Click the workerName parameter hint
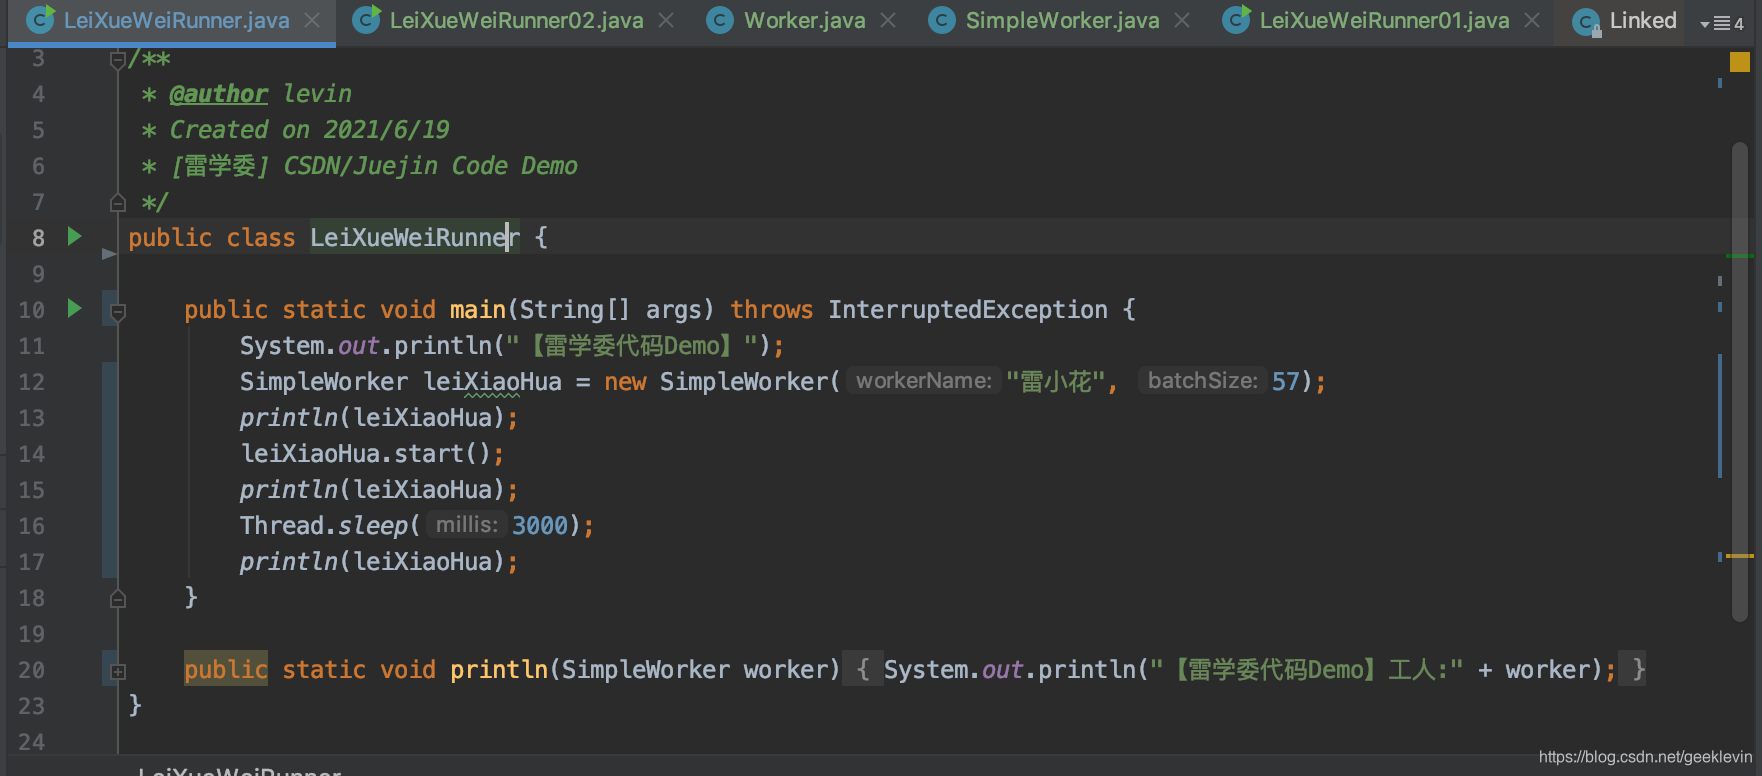This screenshot has height=776, width=1762. point(924,381)
